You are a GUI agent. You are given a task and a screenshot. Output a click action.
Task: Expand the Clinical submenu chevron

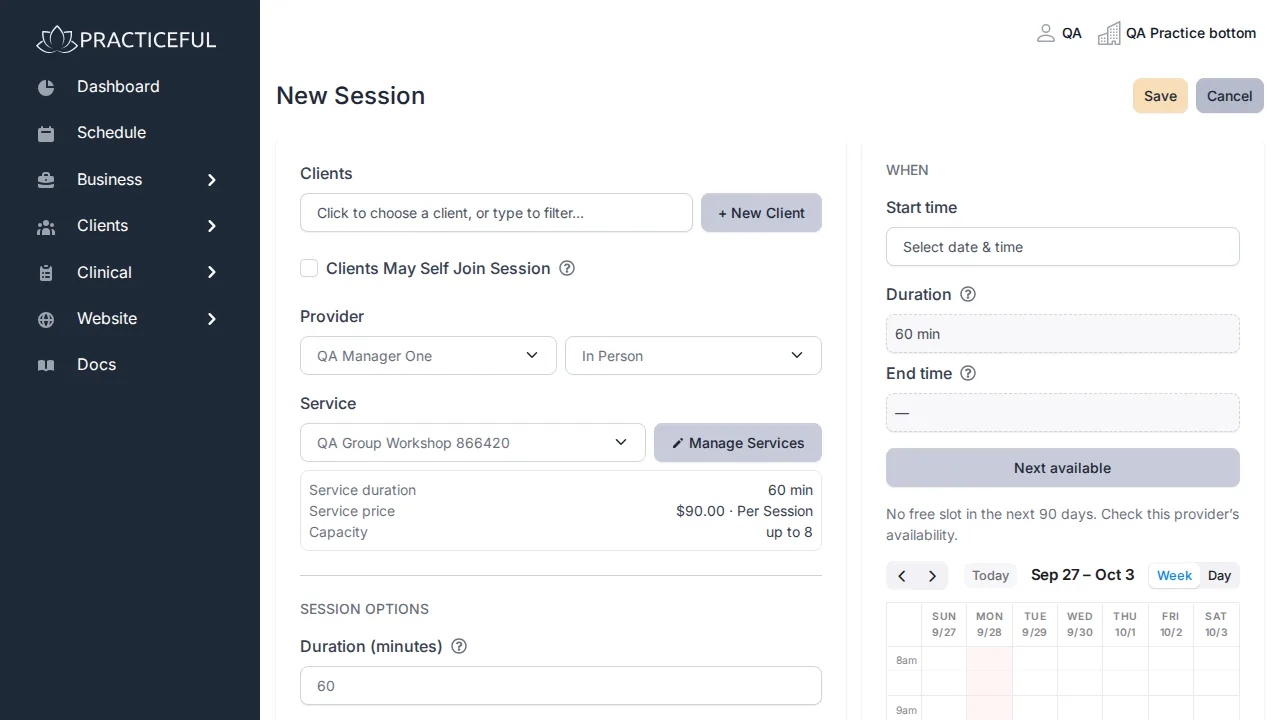point(211,273)
